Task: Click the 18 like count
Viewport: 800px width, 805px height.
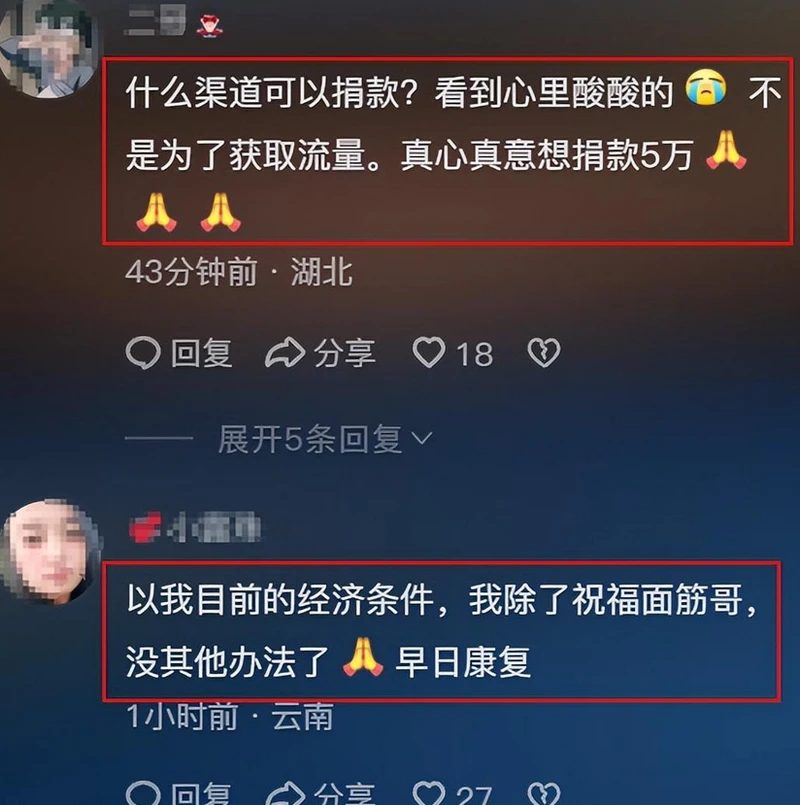Action: pos(475,354)
